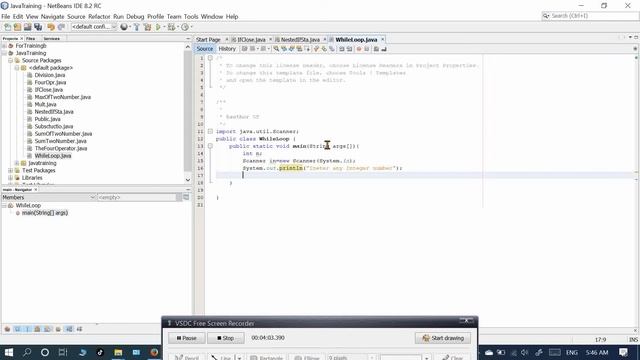Switch to the Start Page tab
Image resolution: width=640 pixels, height=360 pixels.
pyautogui.click(x=208, y=40)
